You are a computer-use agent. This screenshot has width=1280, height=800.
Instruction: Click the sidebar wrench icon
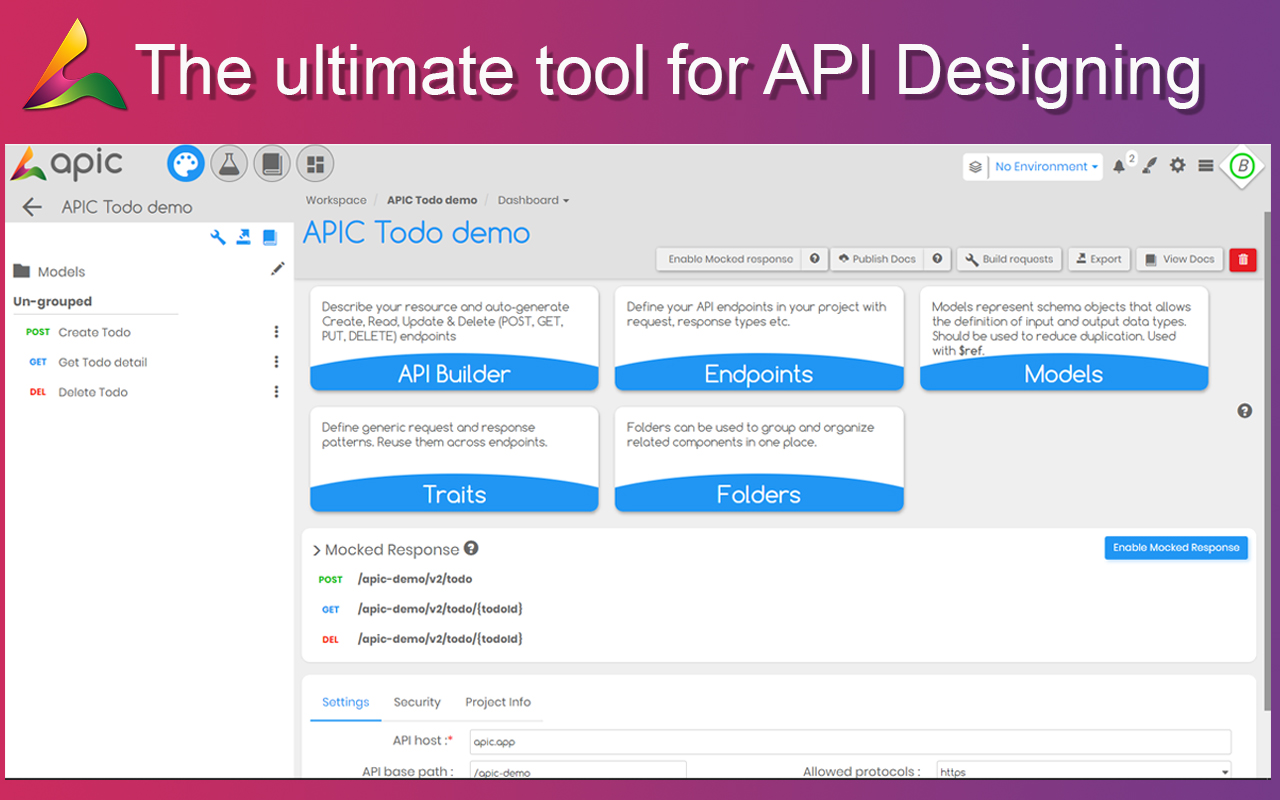pyautogui.click(x=218, y=237)
